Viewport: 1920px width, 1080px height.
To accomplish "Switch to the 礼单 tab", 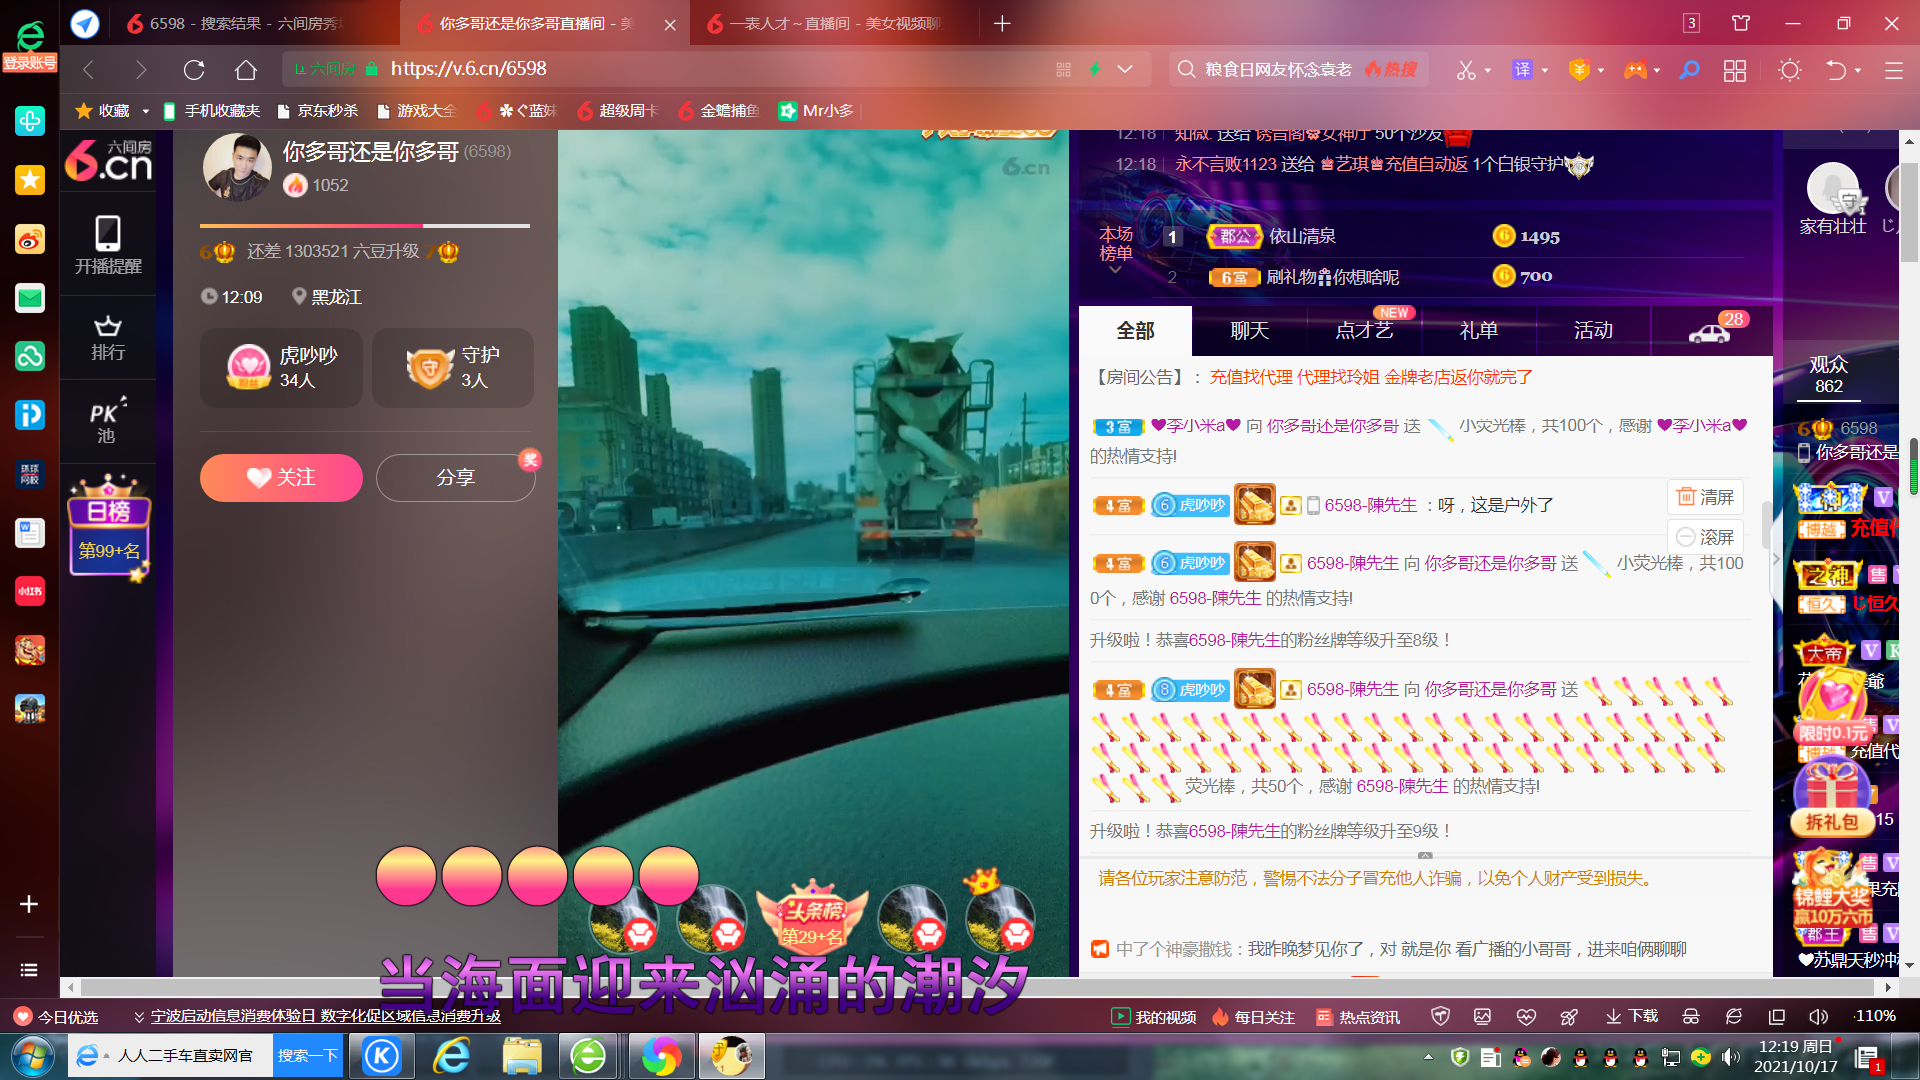I will (x=1478, y=330).
